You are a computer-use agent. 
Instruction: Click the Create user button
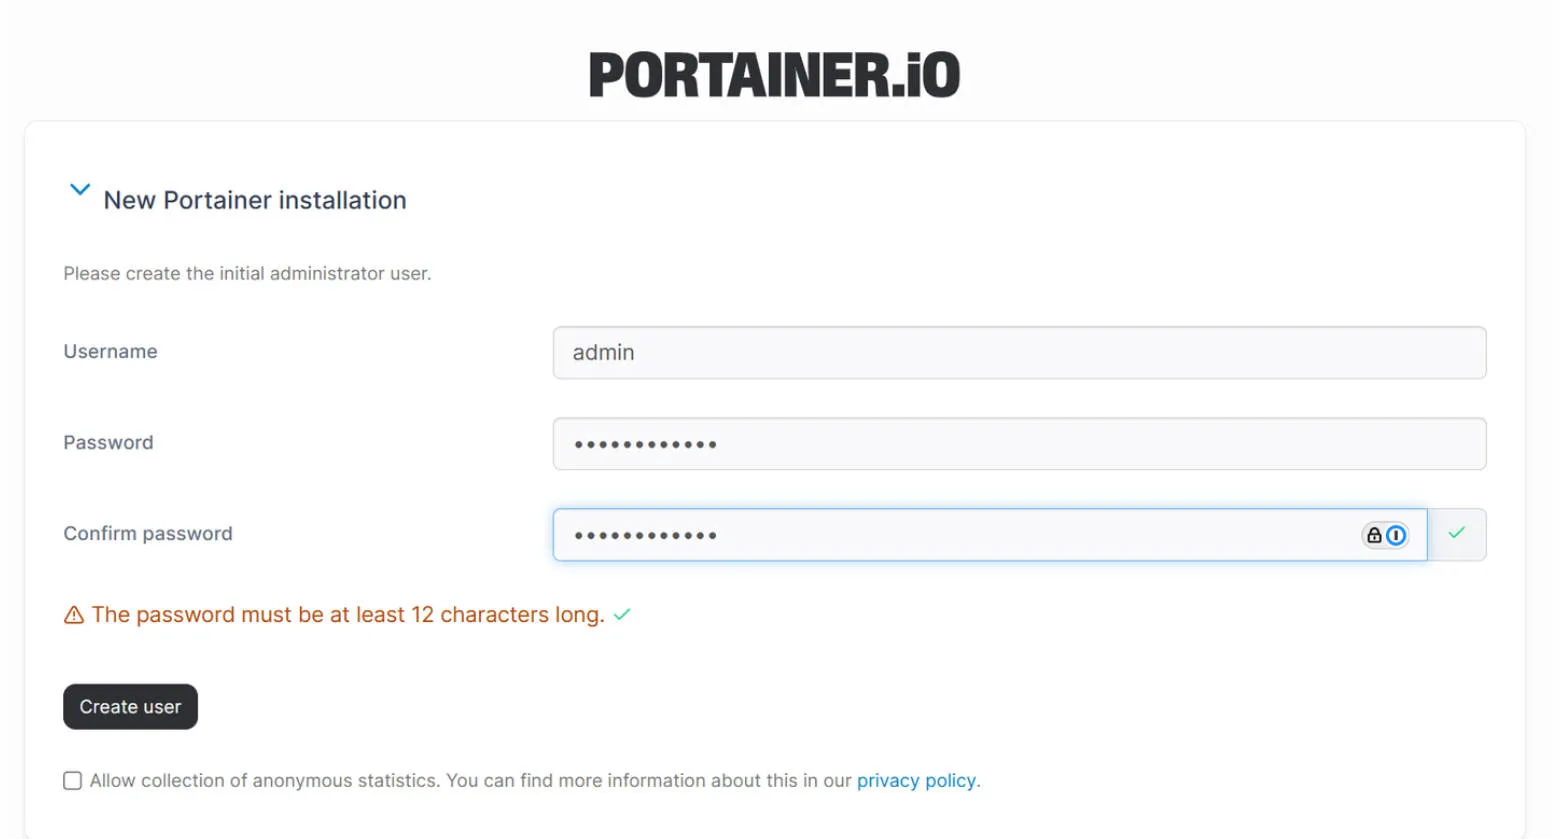pyautogui.click(x=130, y=706)
